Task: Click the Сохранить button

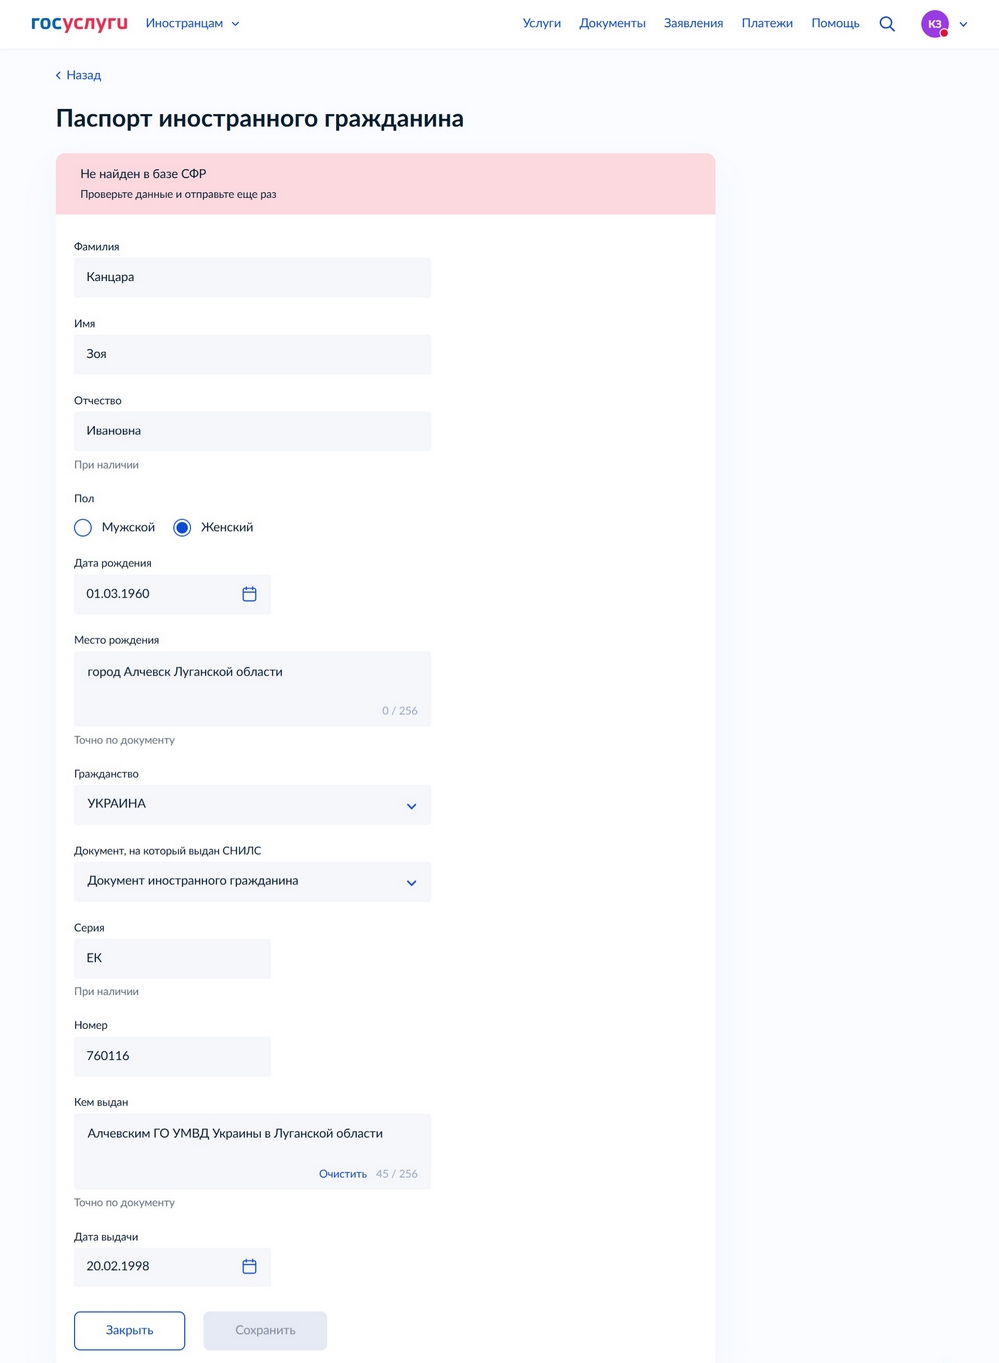Action: tap(265, 1330)
